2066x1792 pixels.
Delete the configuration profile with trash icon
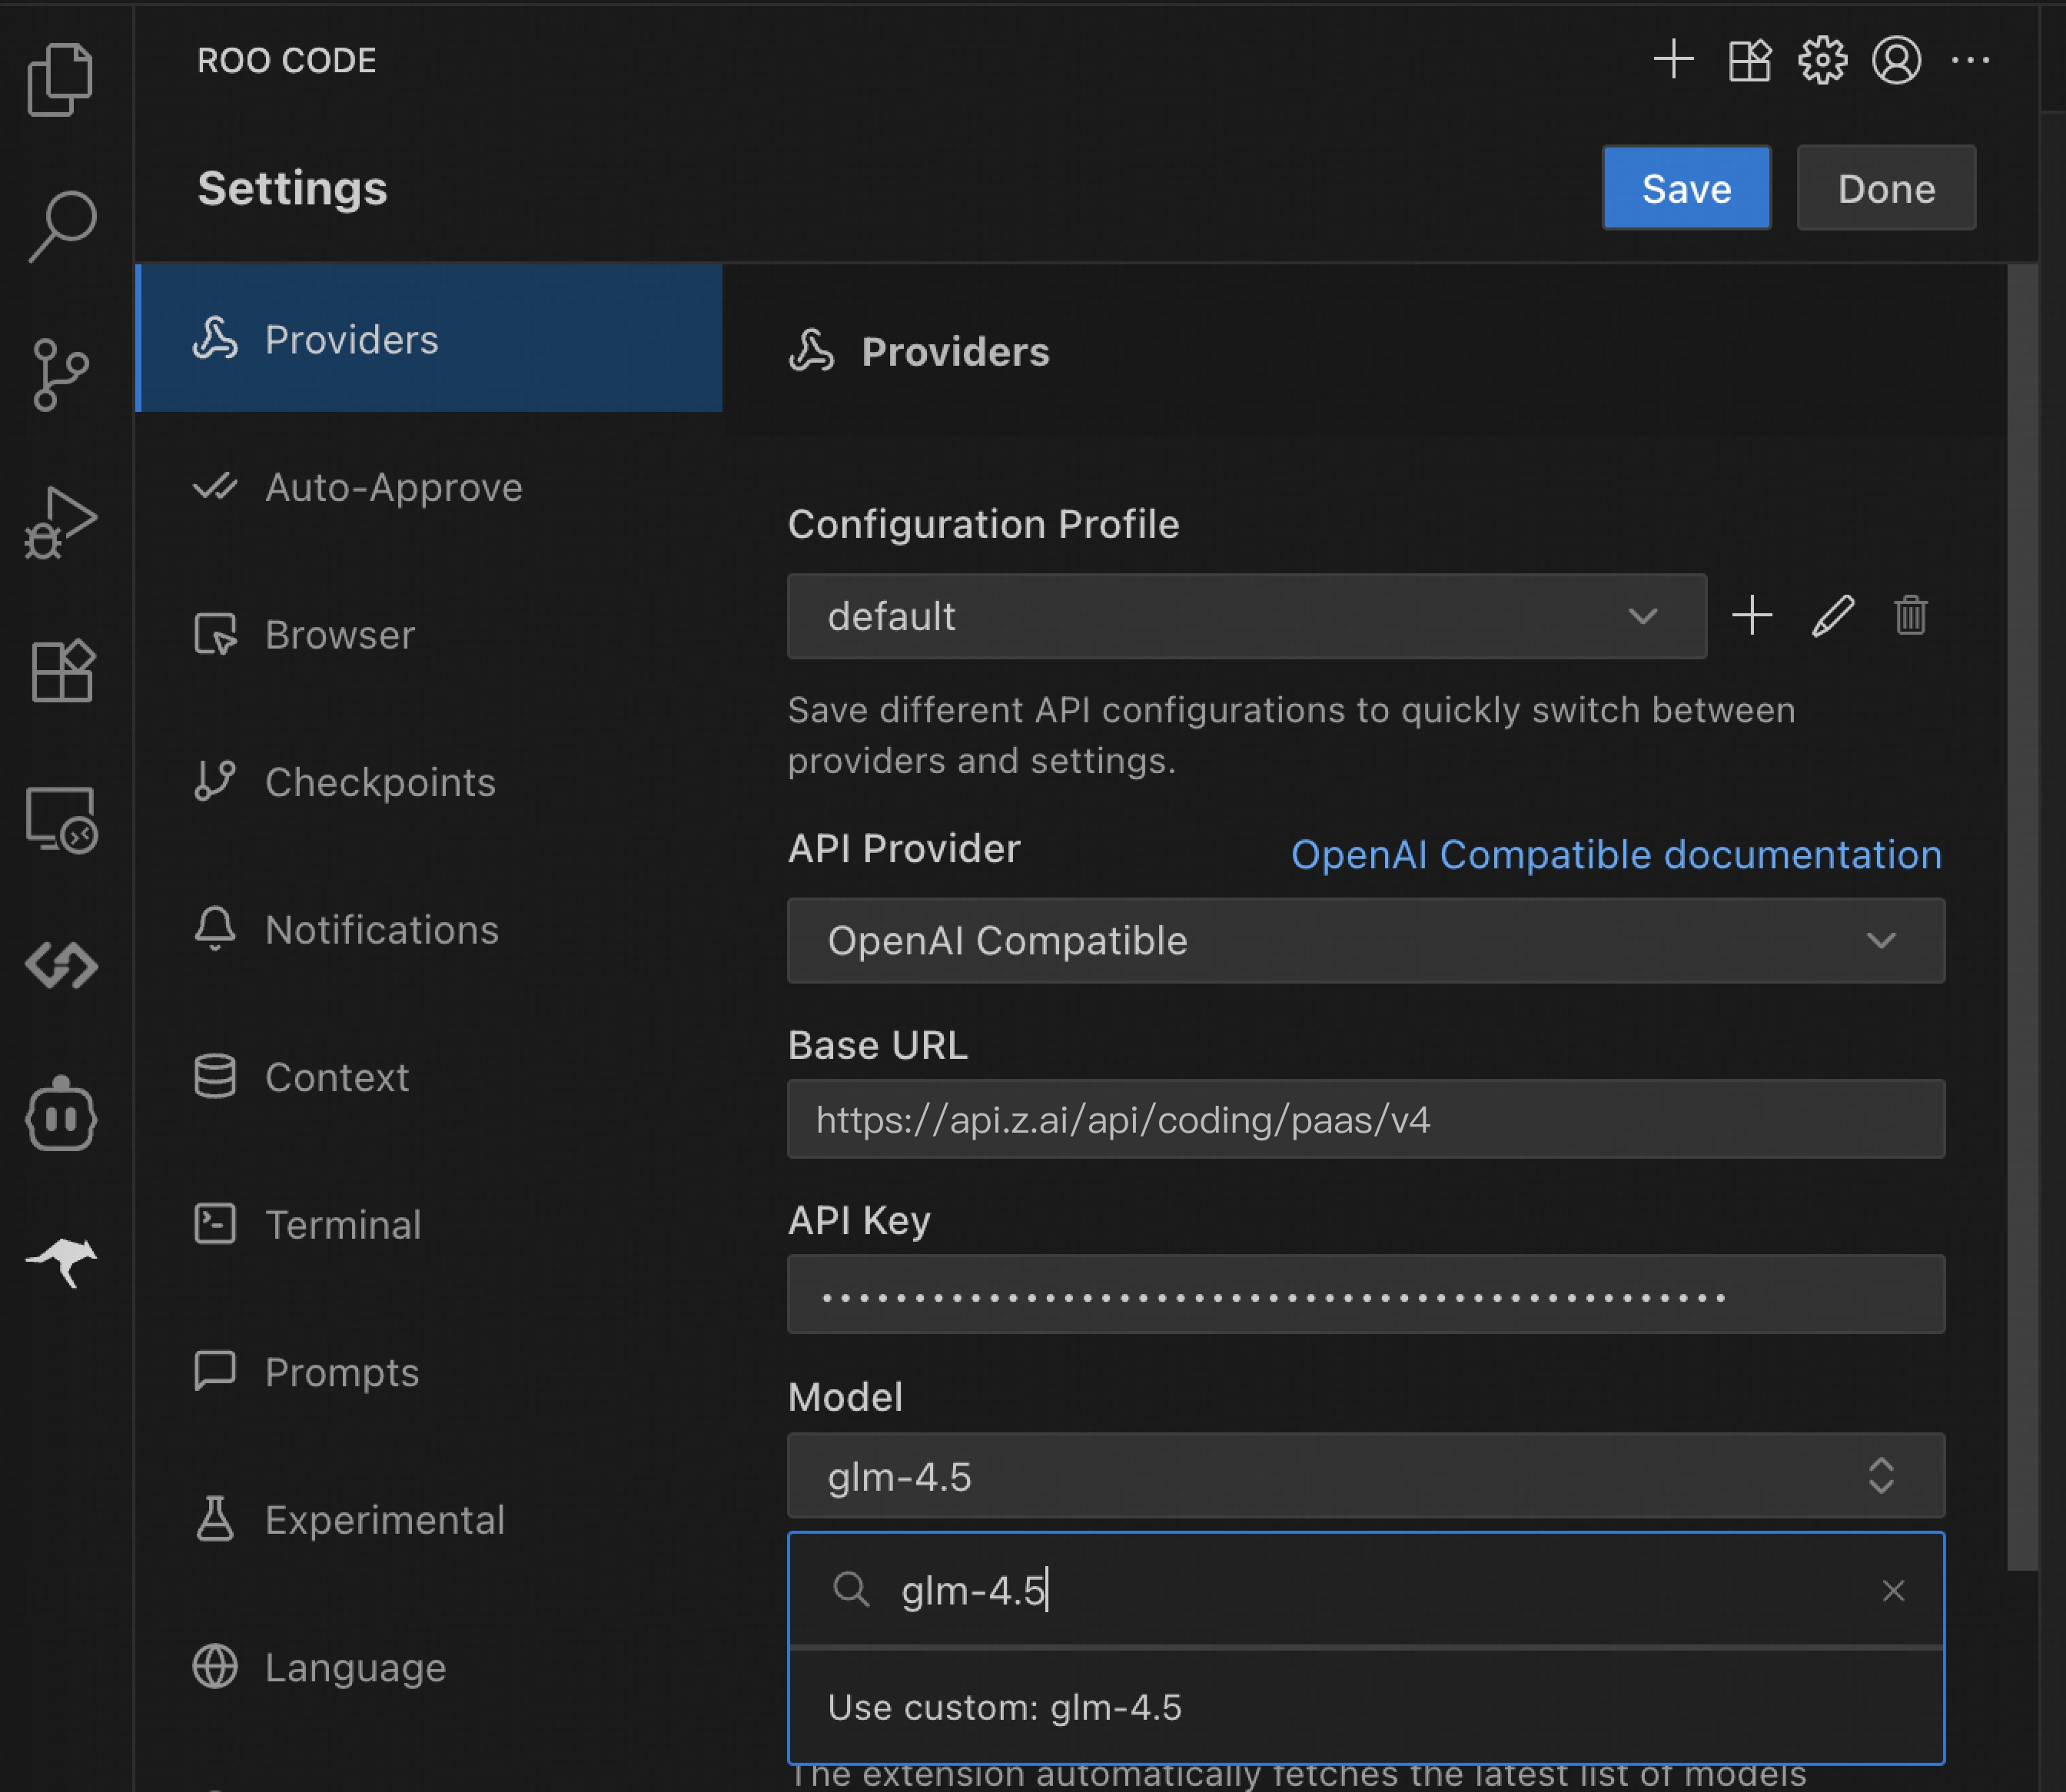1910,615
